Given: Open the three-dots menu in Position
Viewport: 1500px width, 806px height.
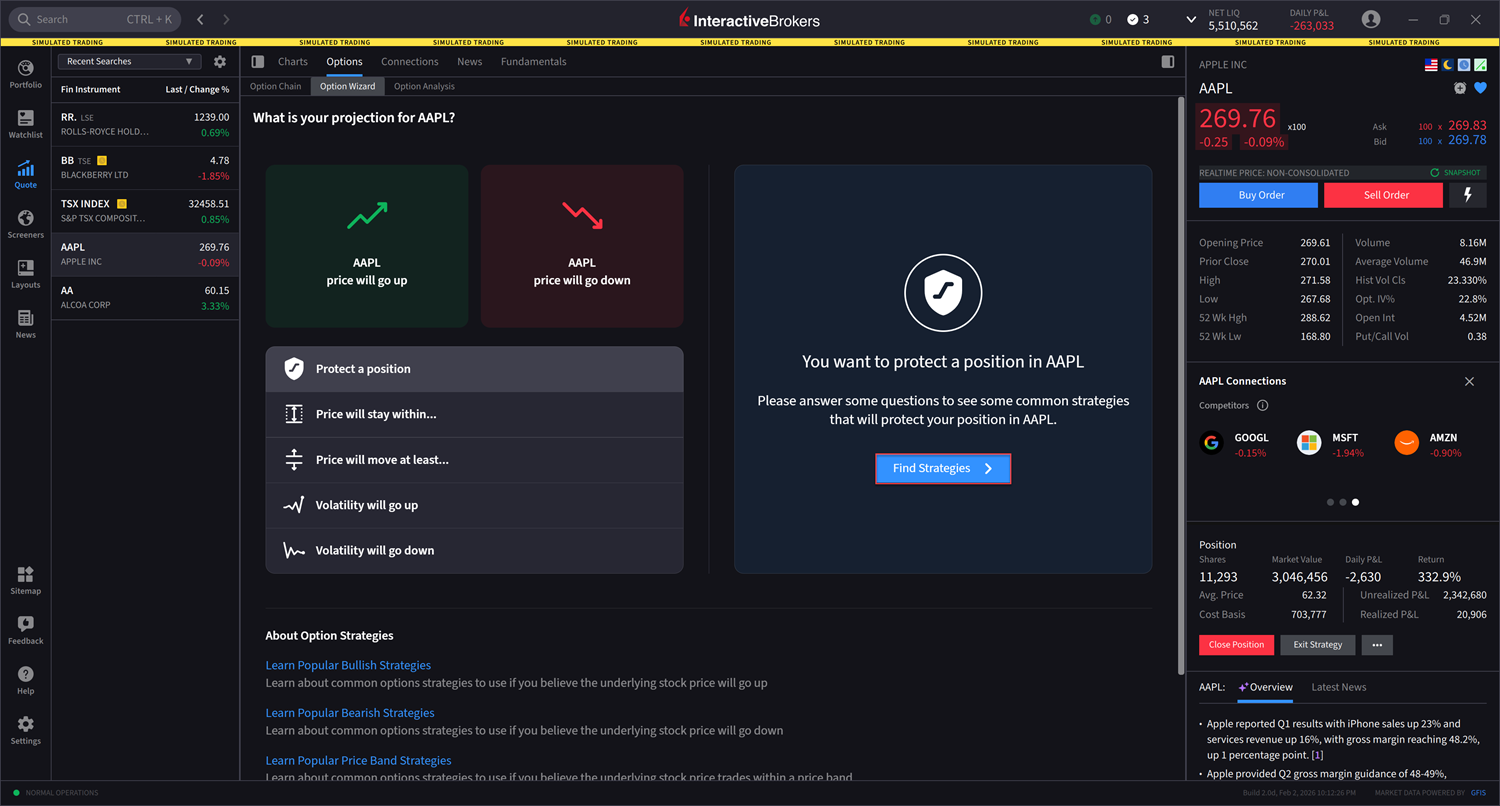Looking at the screenshot, I should click(x=1377, y=645).
